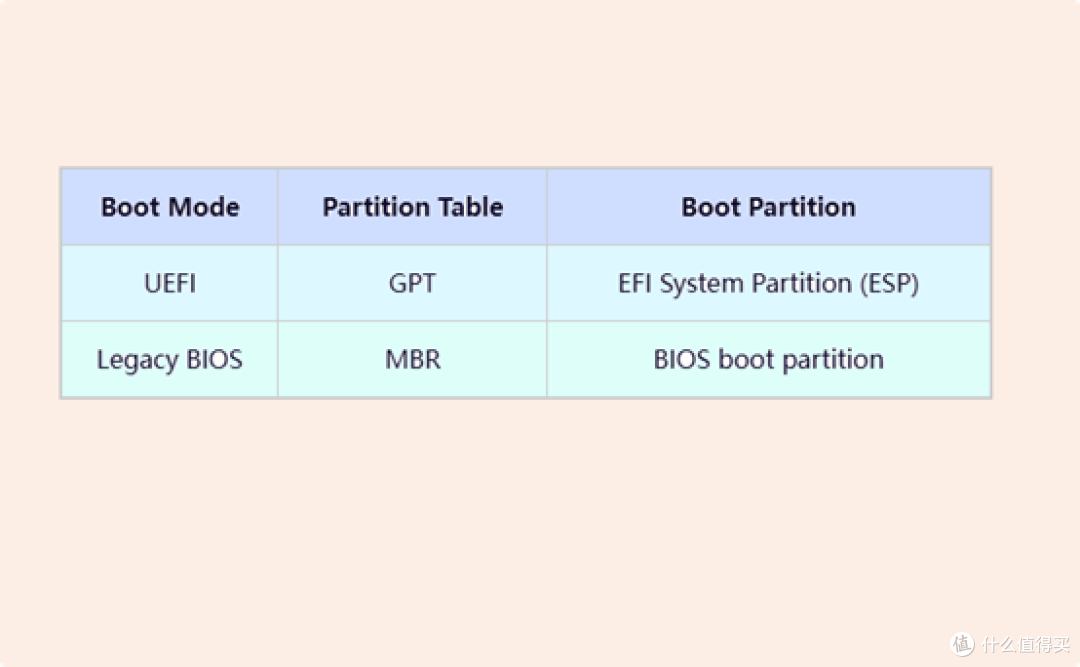Screen dimensions: 1080x667
Task: Click the word Legacy in the table
Action: pos(138,360)
